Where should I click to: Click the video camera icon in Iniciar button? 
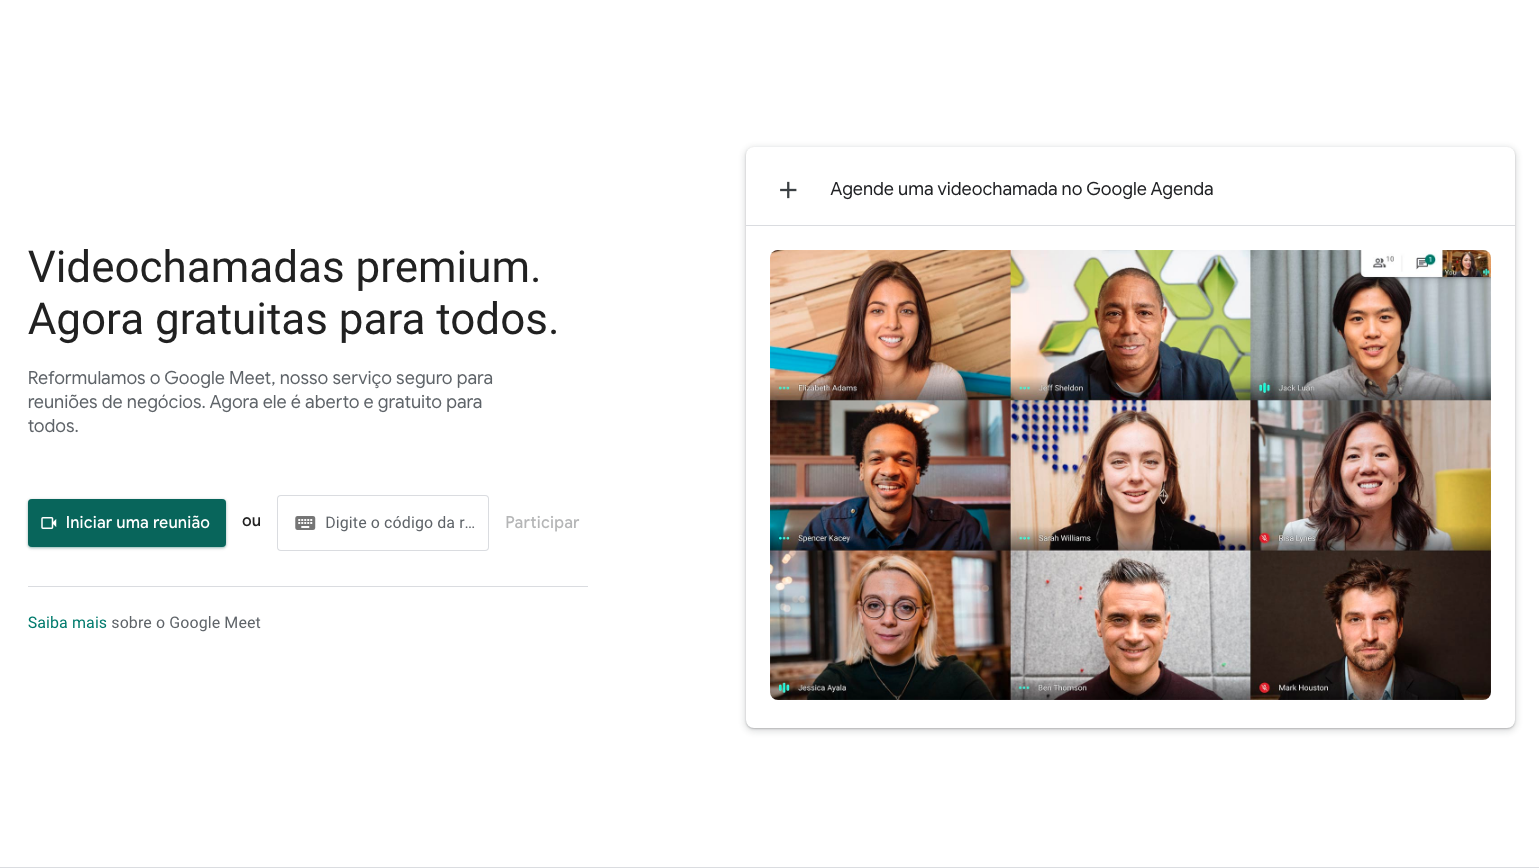[x=48, y=523]
